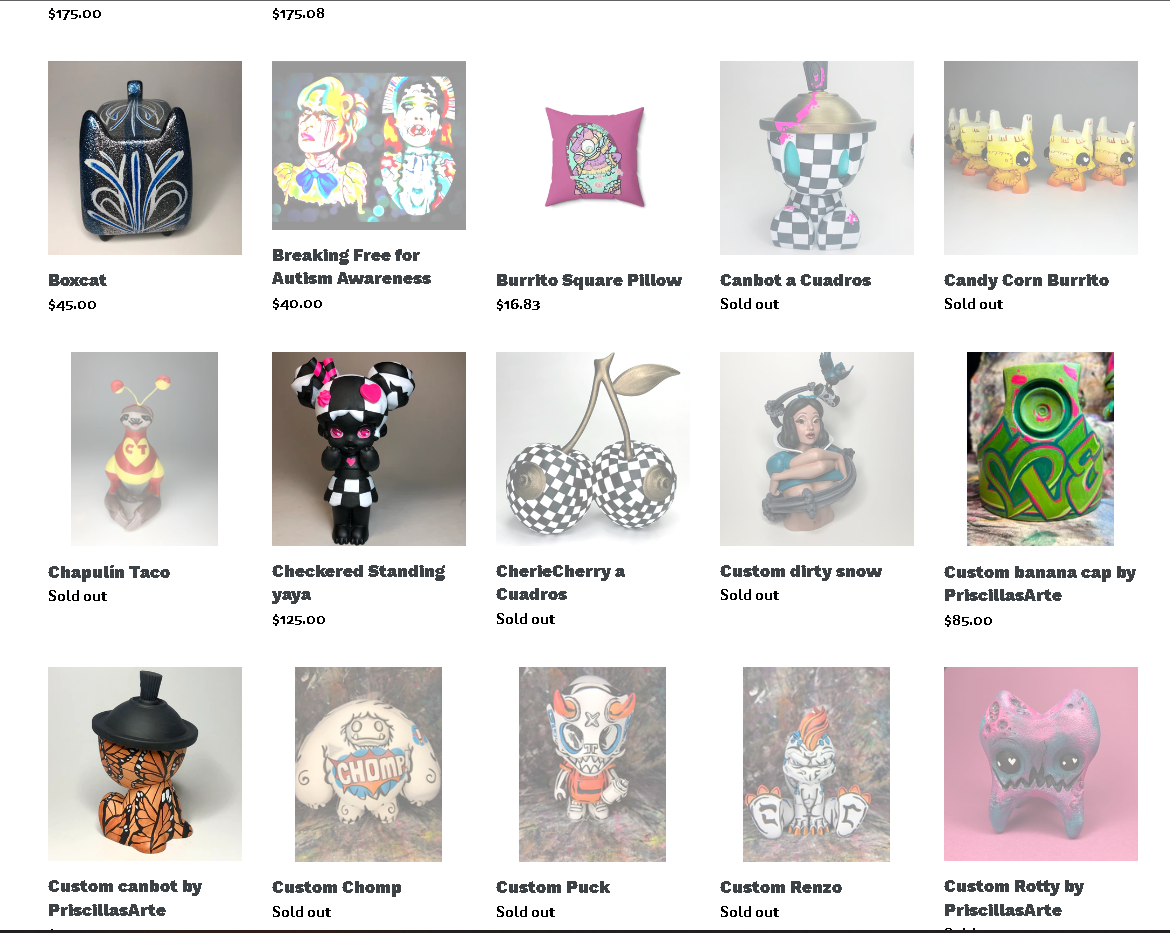Click the Breaking Free for Autism Awareness artwork
Image resolution: width=1170 pixels, height=933 pixels.
369,146
